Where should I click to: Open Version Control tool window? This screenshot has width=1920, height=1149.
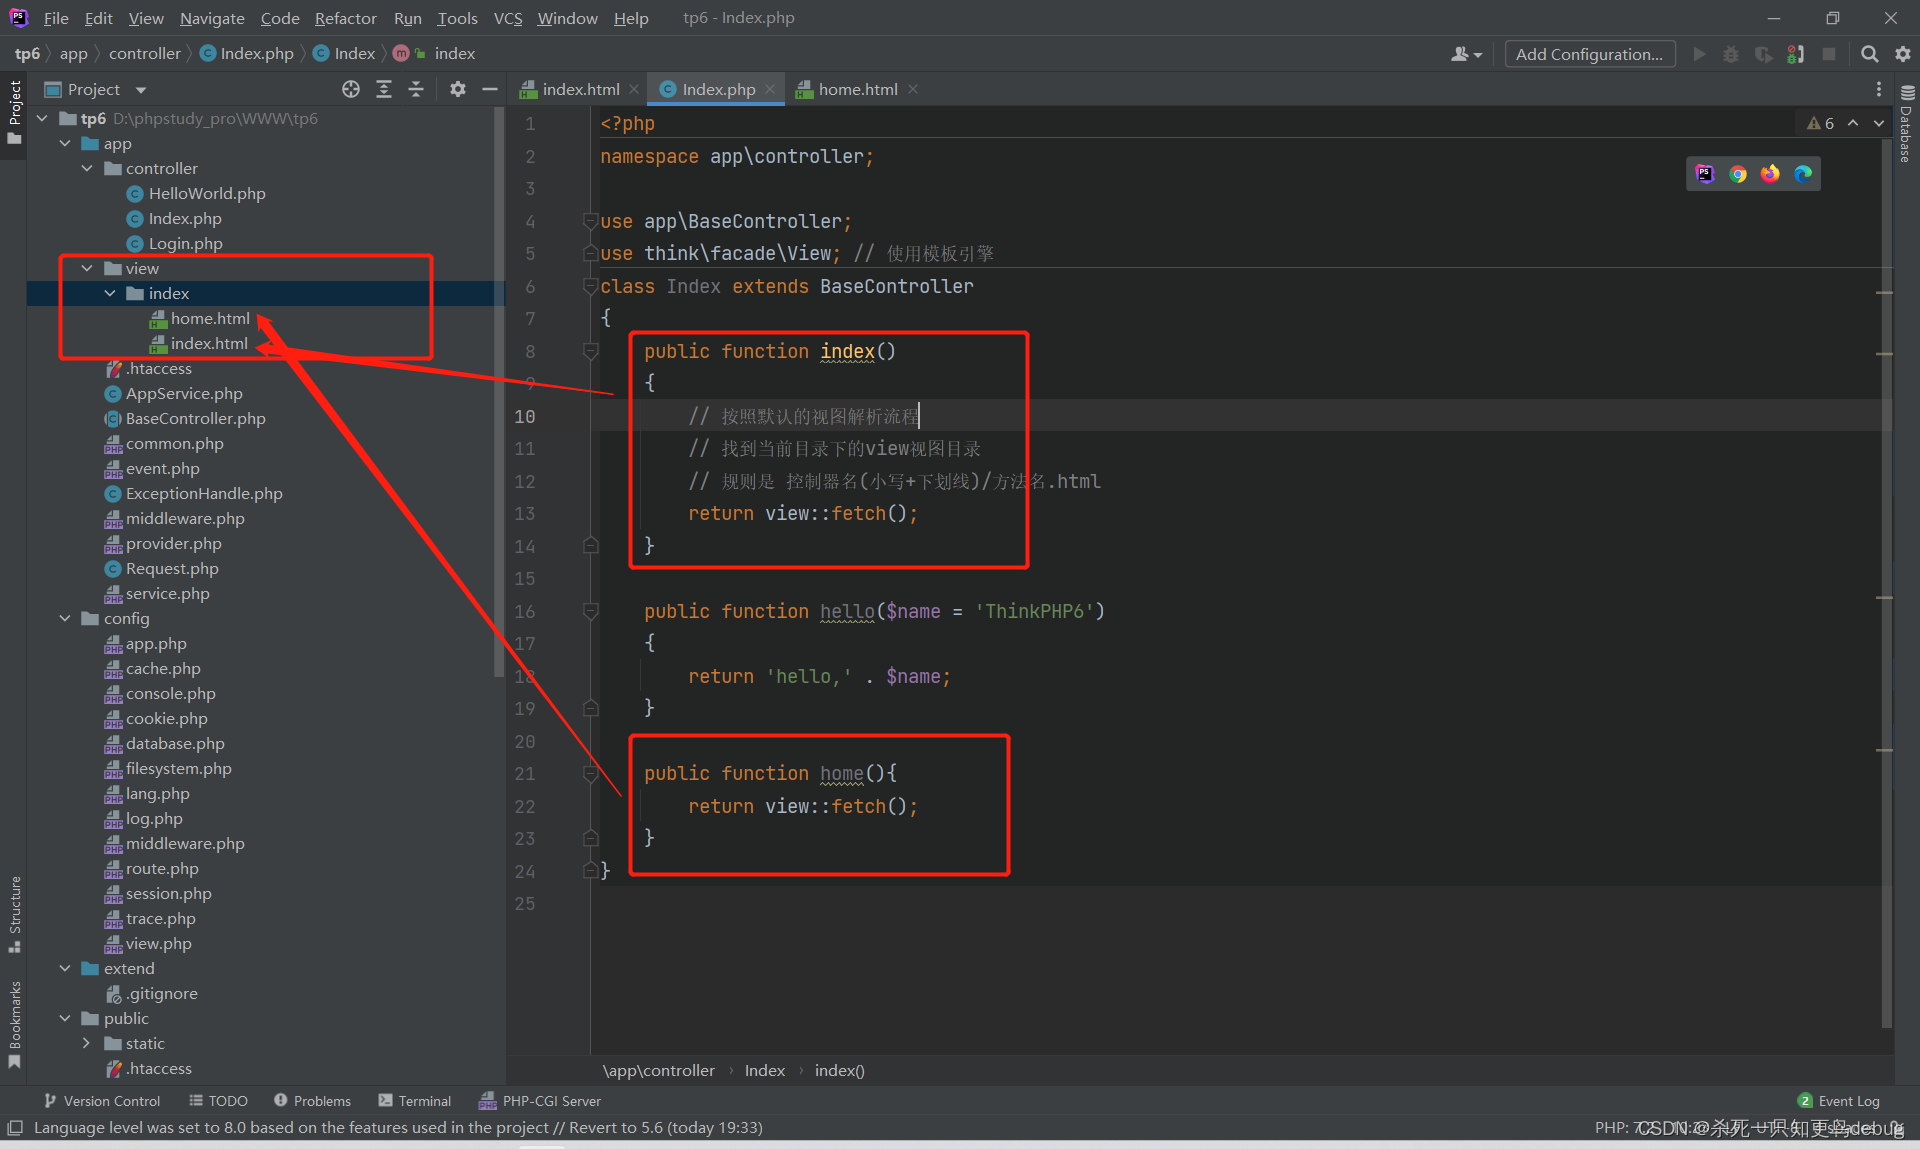click(x=102, y=1101)
